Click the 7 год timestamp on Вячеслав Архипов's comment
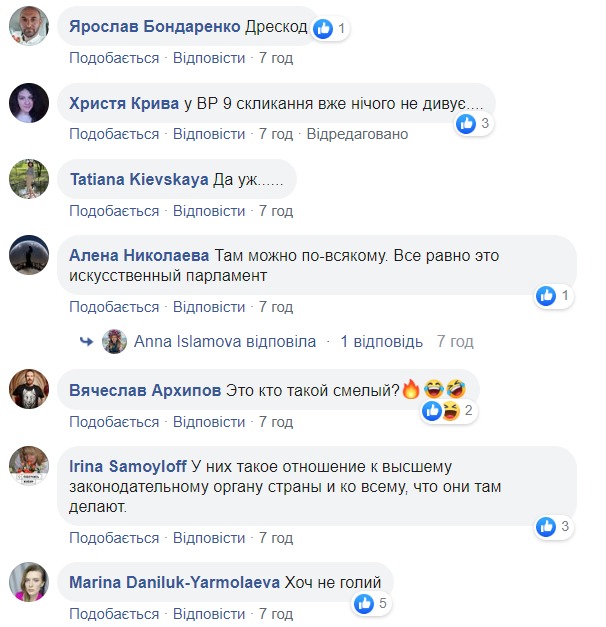 276,422
